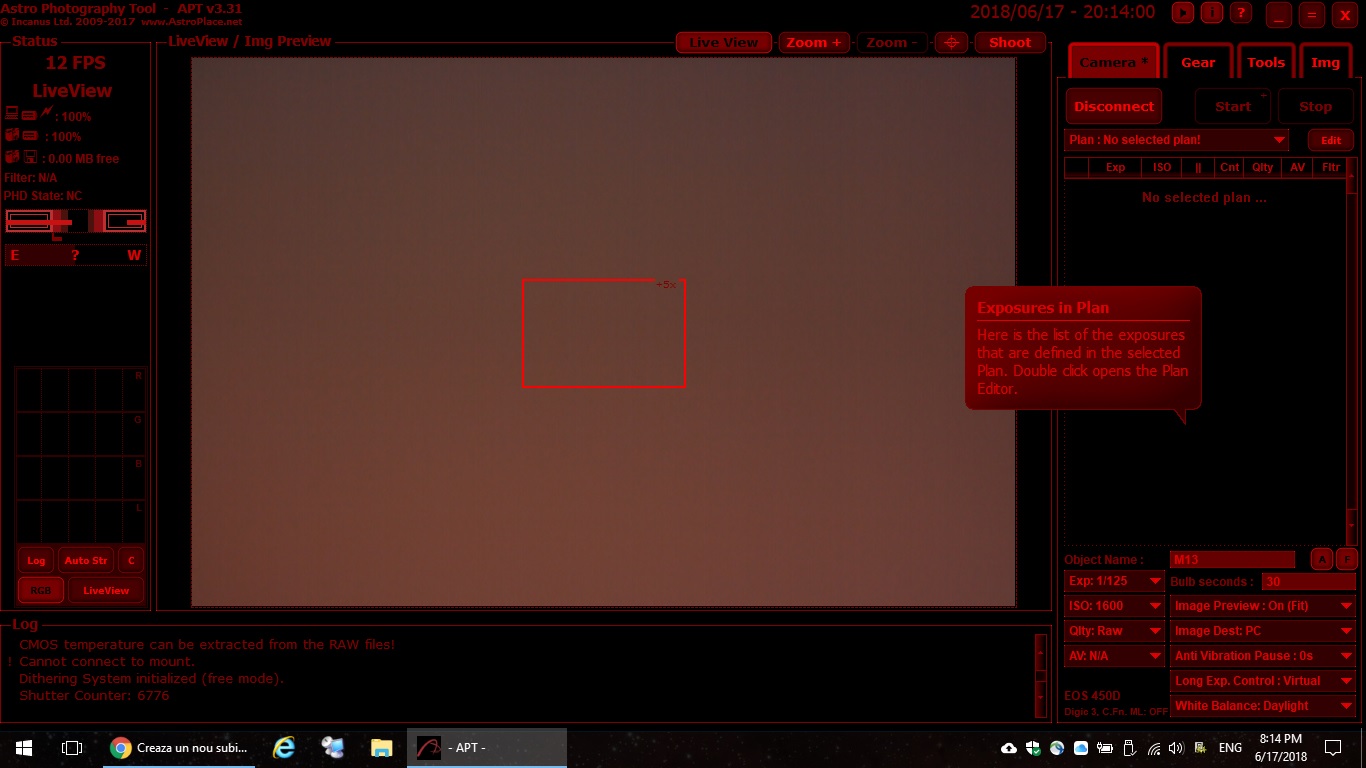Open Task View in the taskbar

(72, 748)
